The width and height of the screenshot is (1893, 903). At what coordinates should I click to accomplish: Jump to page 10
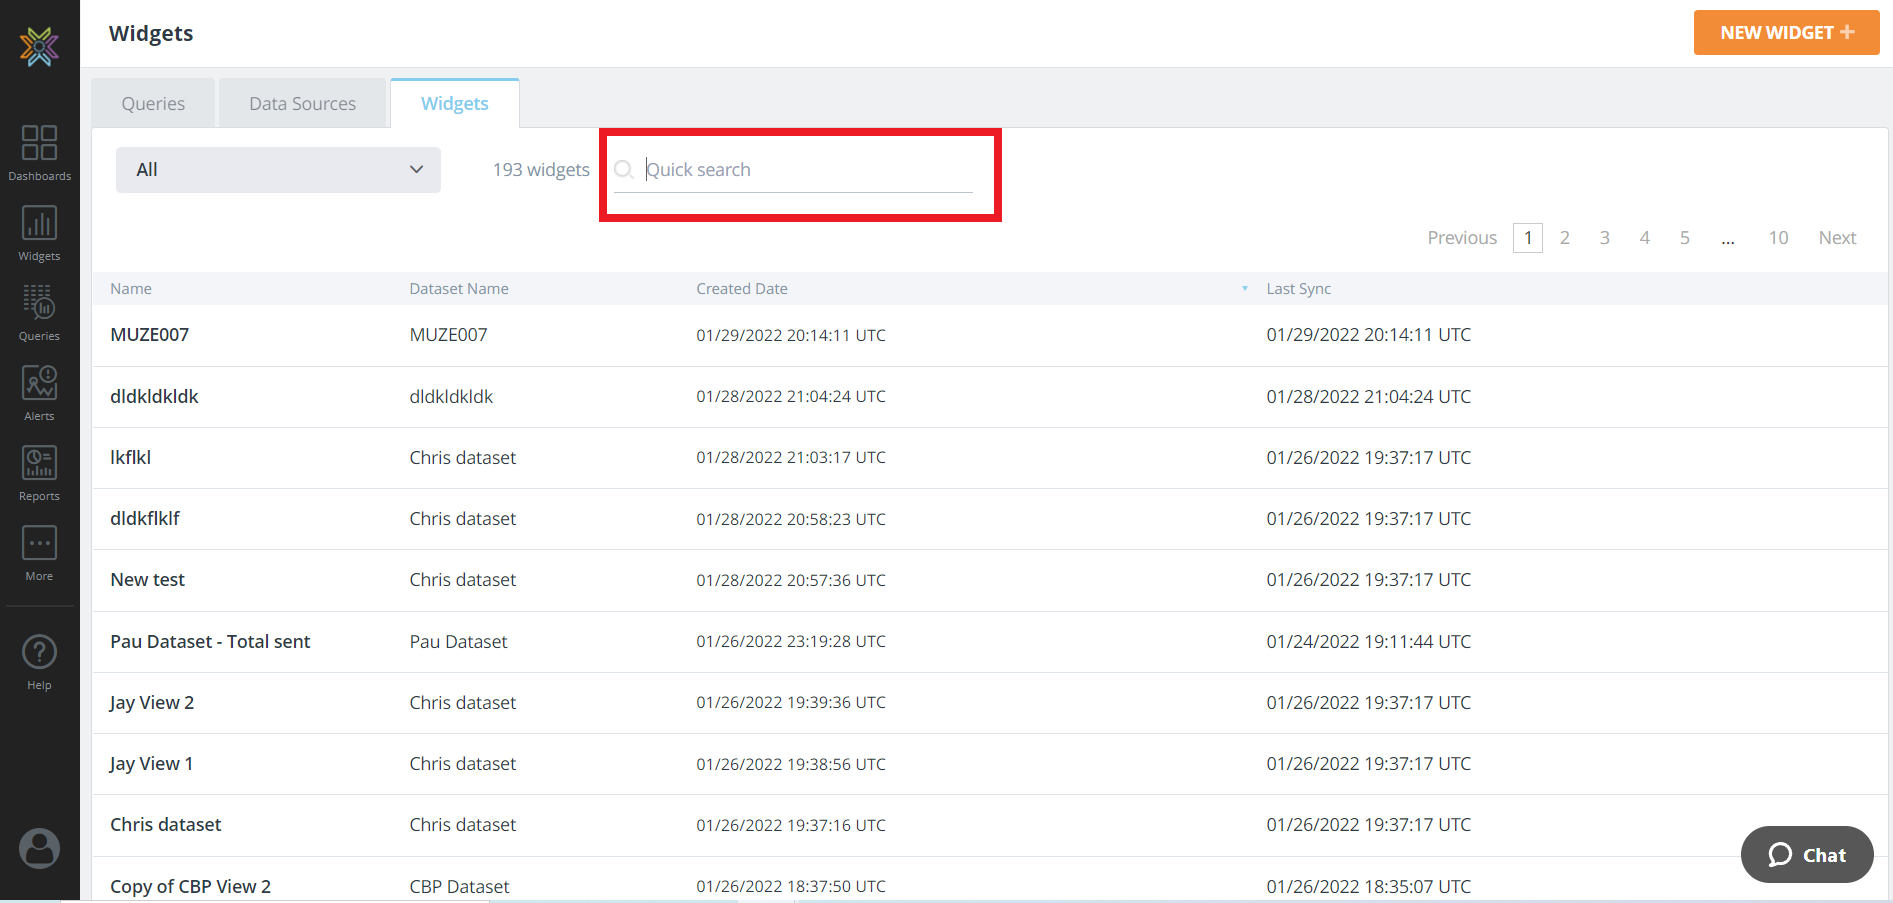click(x=1777, y=238)
